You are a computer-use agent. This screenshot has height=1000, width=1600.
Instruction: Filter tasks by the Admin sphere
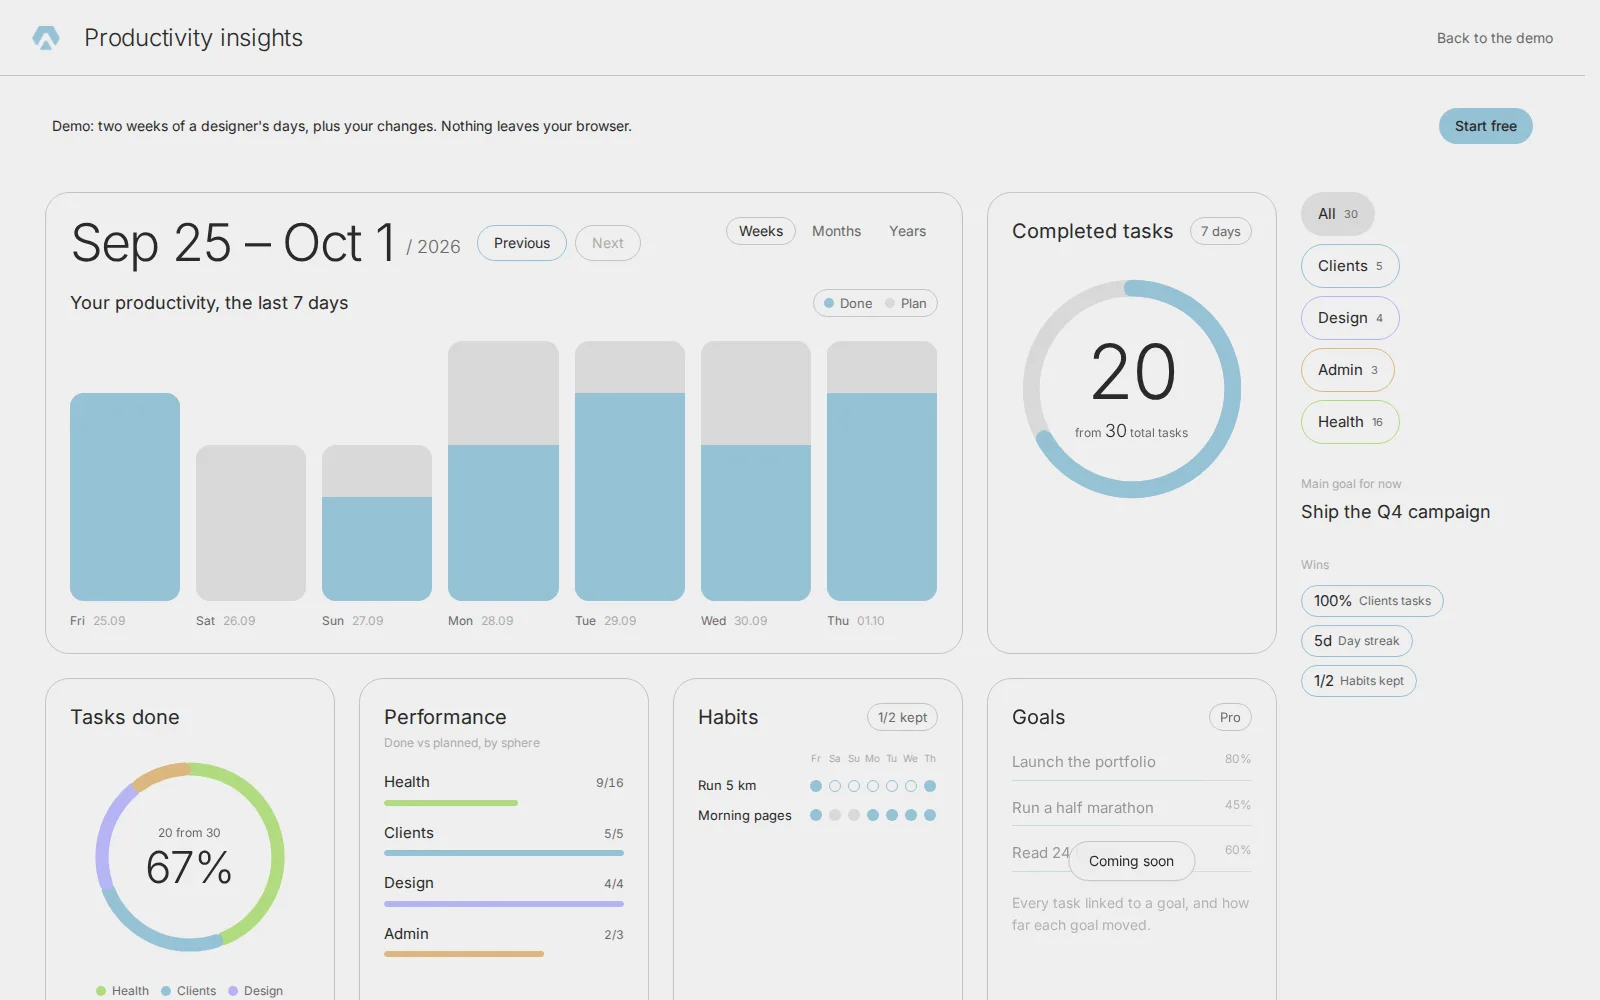[1348, 370]
